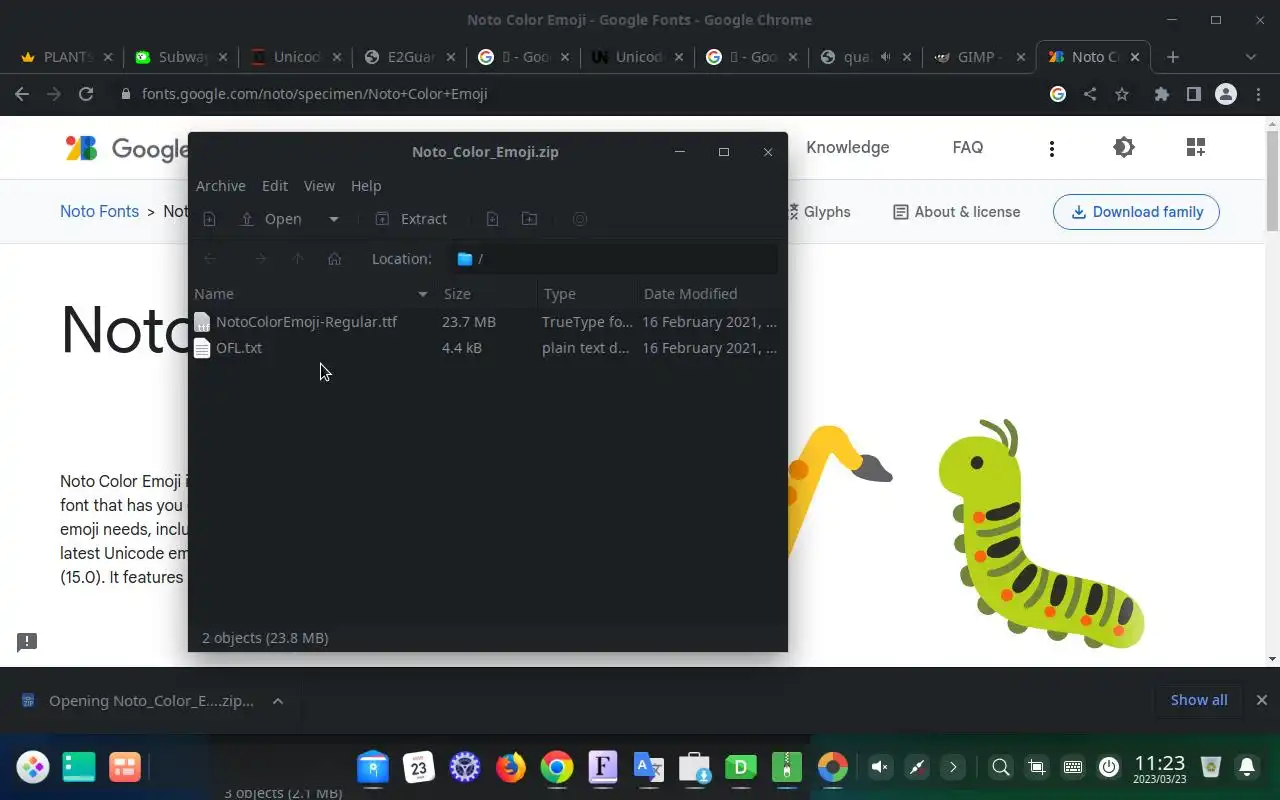The height and width of the screenshot is (800, 1280).
Task: Click Show all downloads link
Action: [x=1199, y=700]
